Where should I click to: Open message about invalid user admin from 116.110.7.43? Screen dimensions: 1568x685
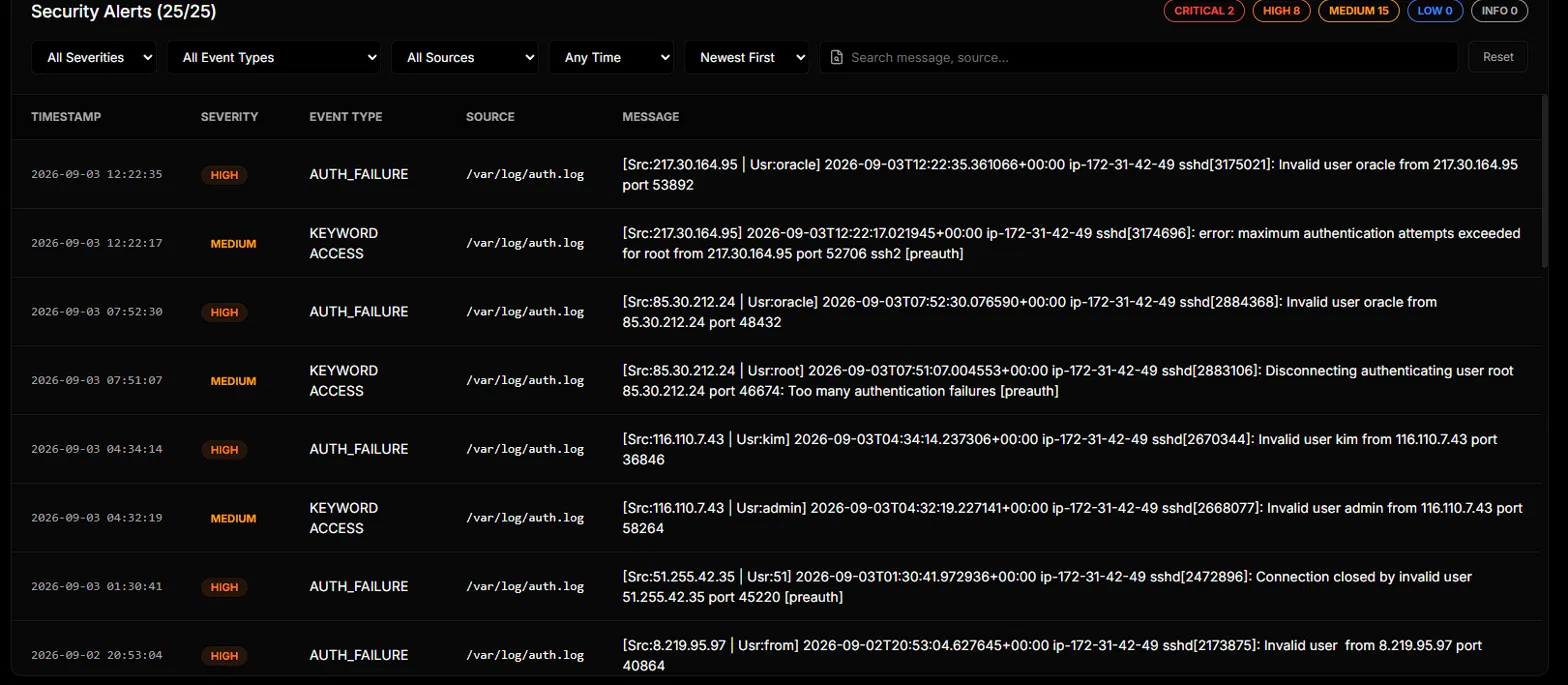(x=1072, y=518)
